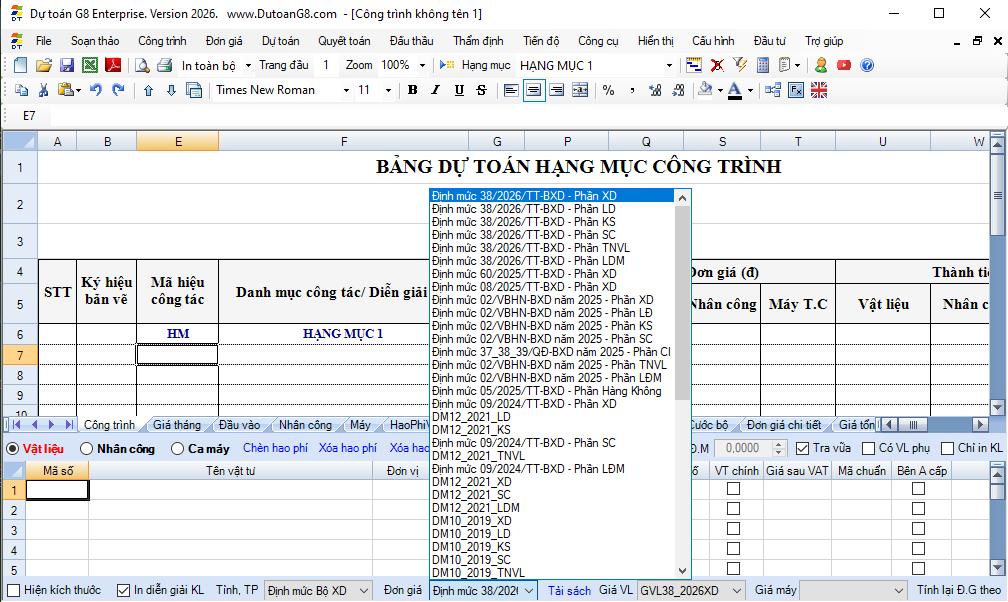1008x602 pixels.
Task: Open a project with the folder icon
Action: tap(44, 65)
